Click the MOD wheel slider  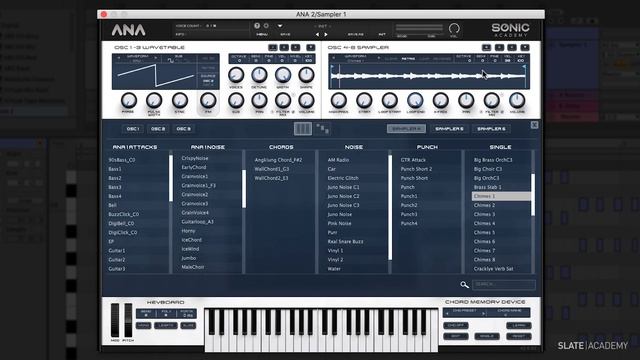coord(115,320)
